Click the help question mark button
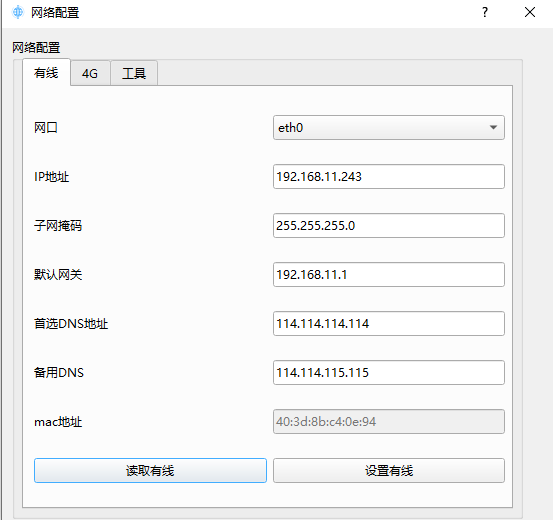 (x=485, y=12)
